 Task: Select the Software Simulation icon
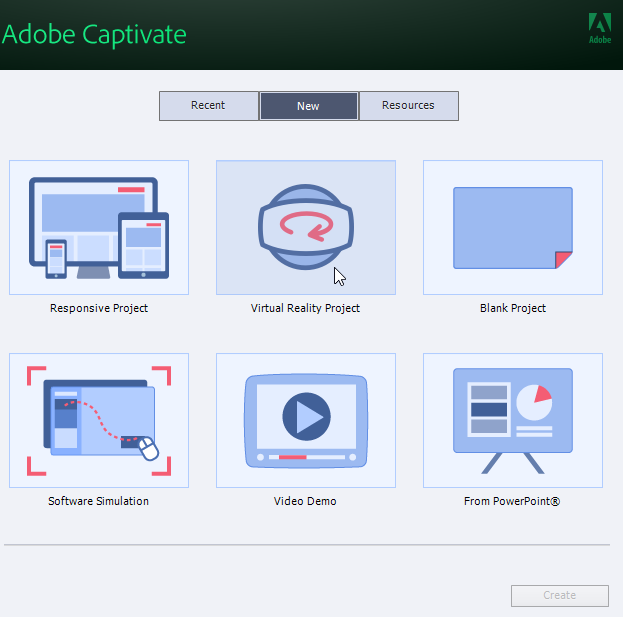tap(99, 420)
